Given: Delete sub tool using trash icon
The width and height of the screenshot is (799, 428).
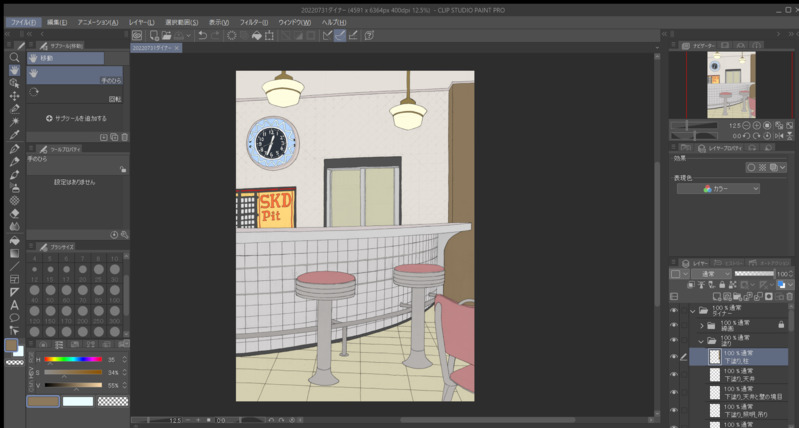Looking at the screenshot, I should (x=125, y=137).
